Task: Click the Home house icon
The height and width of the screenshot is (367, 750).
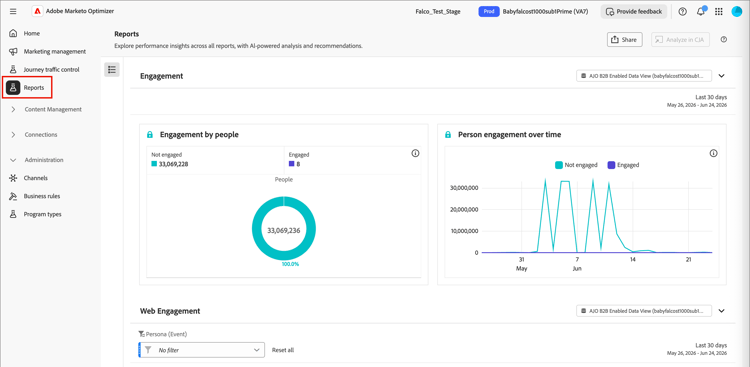Action: click(x=13, y=33)
